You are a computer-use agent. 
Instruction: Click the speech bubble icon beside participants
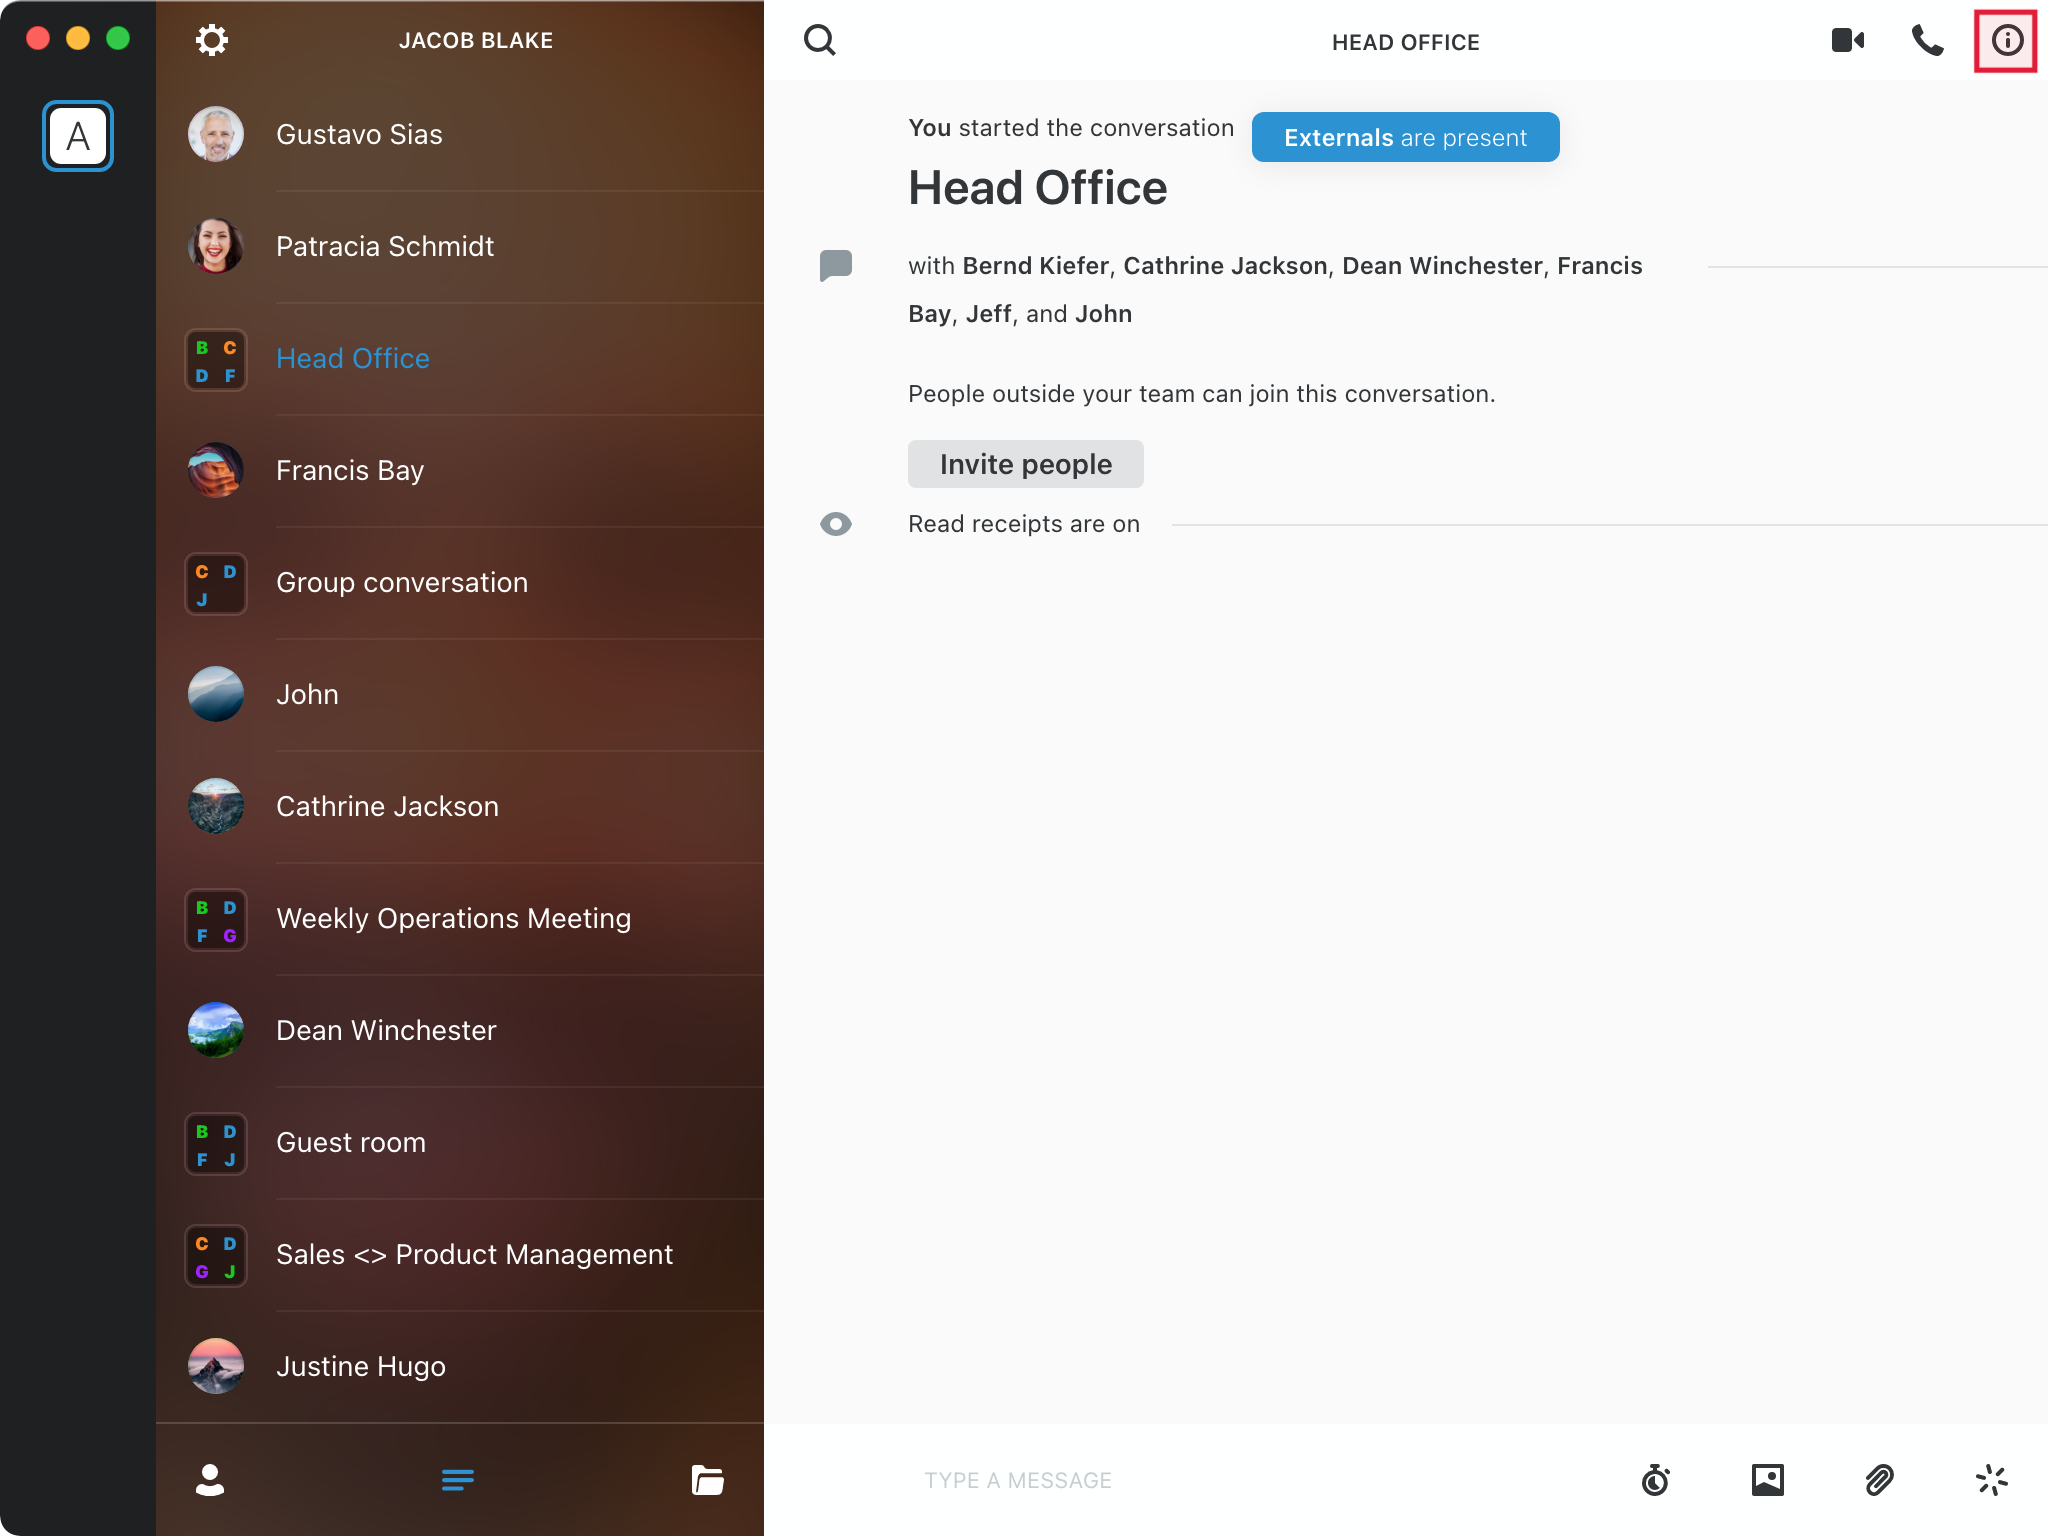836,266
